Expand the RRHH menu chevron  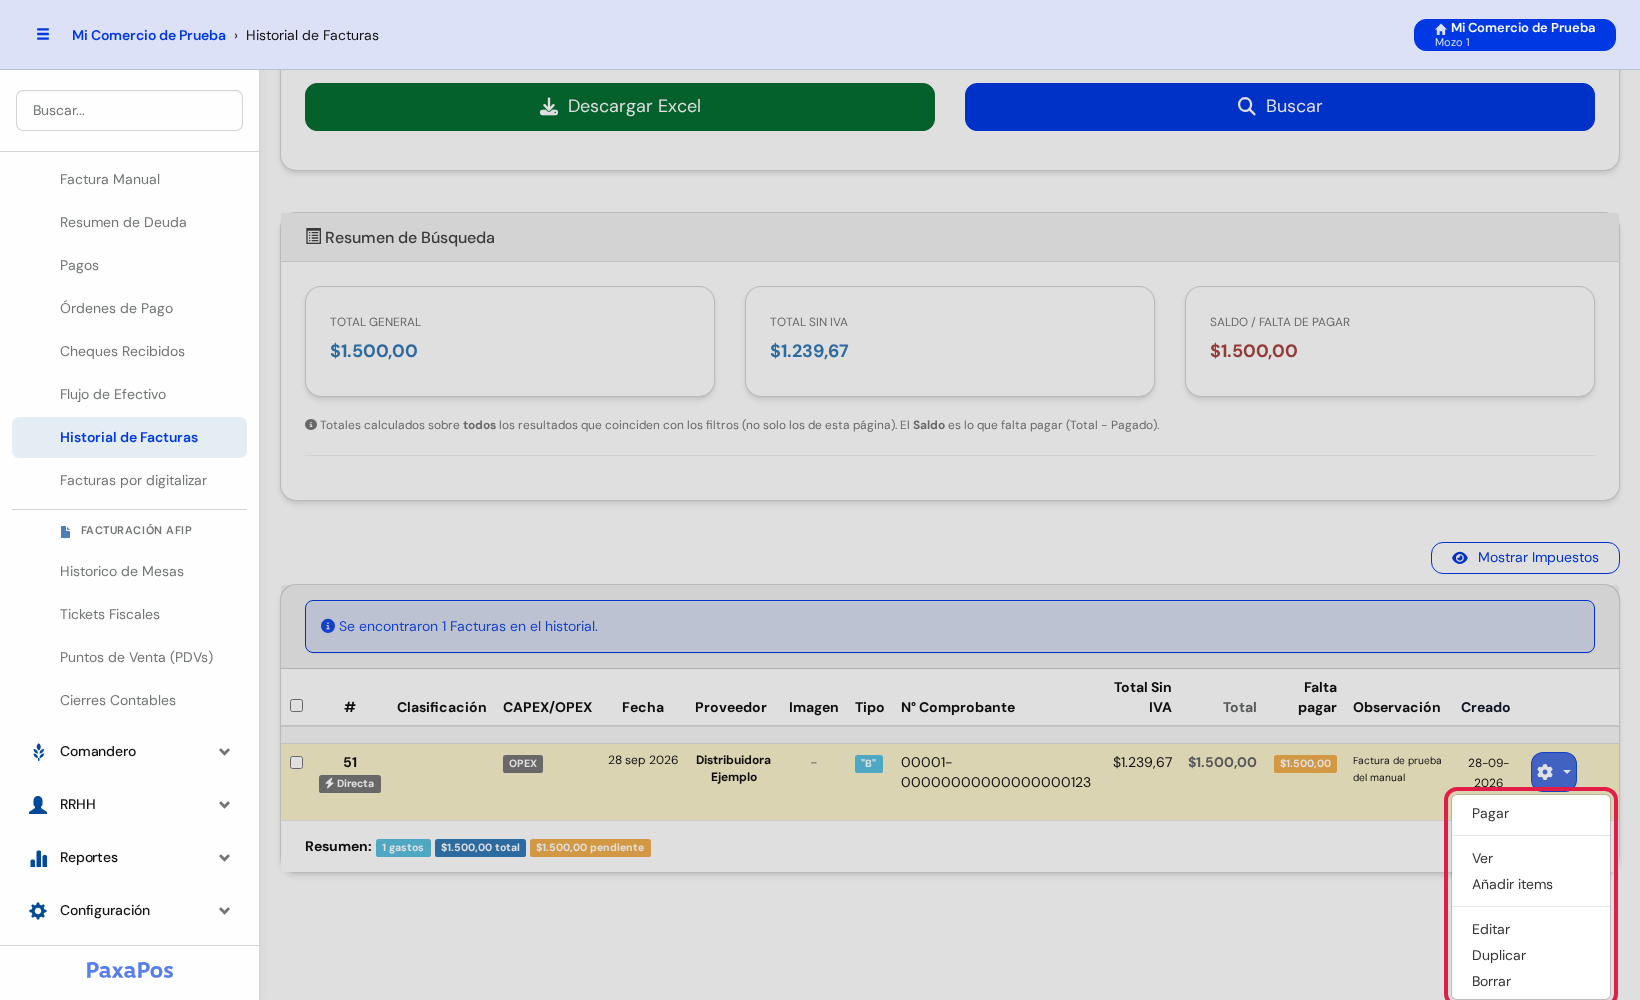[224, 805]
